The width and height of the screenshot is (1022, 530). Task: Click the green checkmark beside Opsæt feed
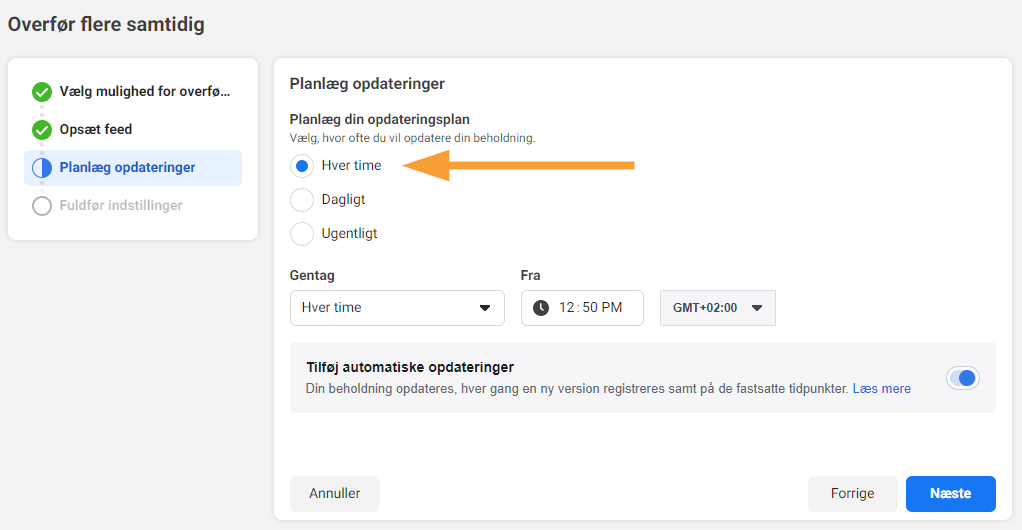(x=42, y=130)
